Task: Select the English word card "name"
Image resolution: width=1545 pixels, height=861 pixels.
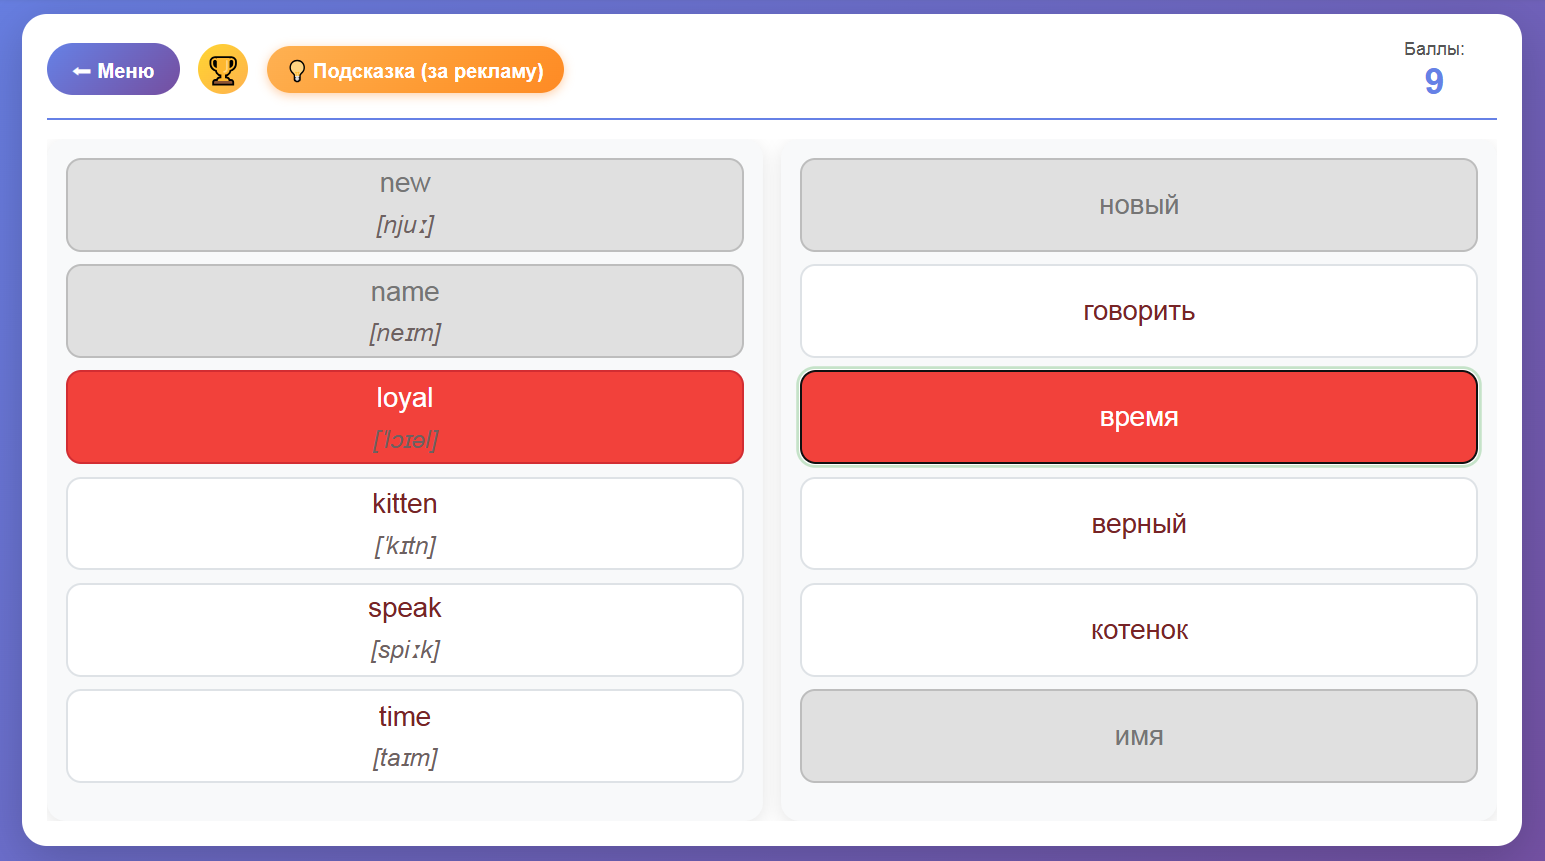Action: tap(404, 310)
